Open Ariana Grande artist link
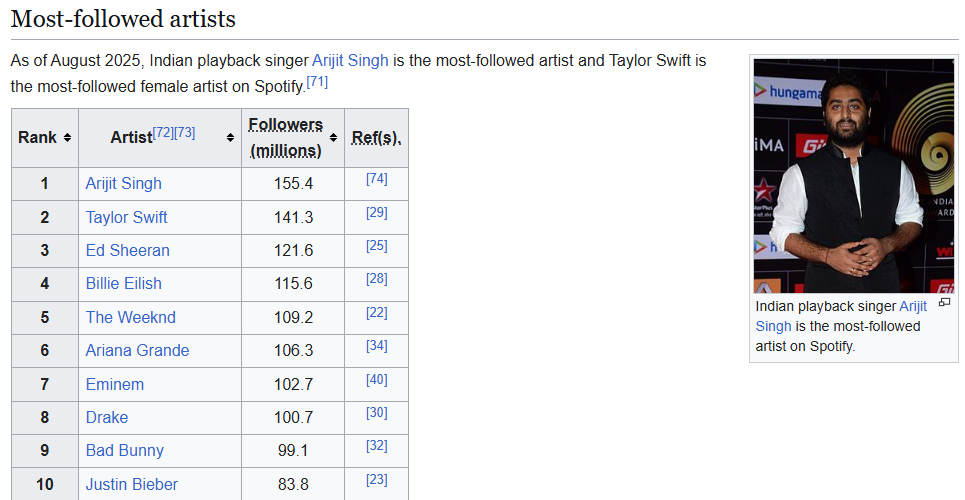 click(x=137, y=350)
